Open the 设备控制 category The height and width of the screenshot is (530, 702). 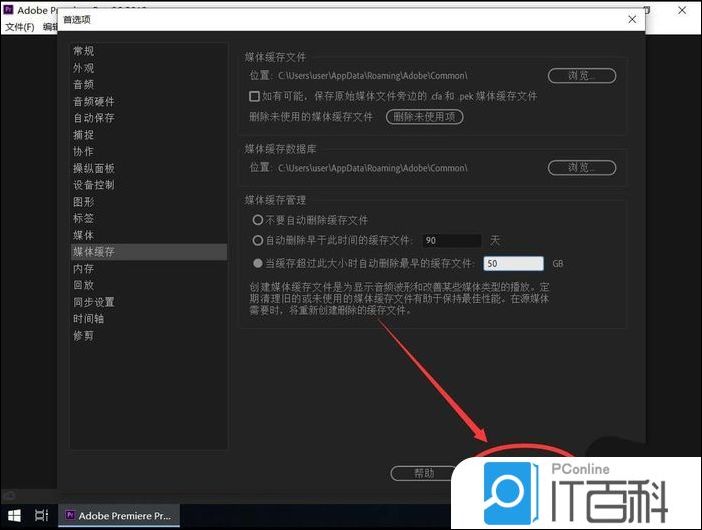[x=94, y=185]
